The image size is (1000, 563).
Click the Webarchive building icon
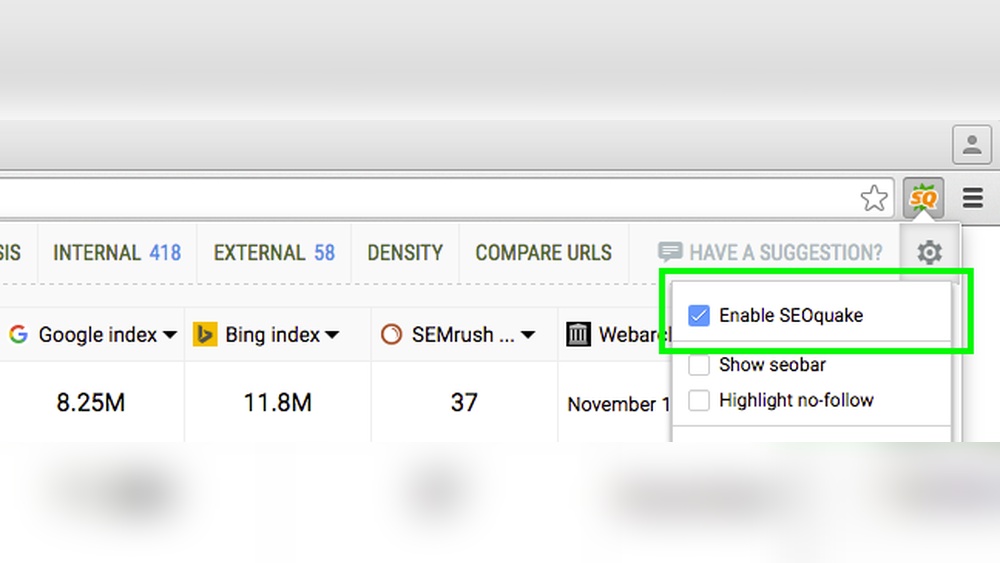[x=578, y=334]
